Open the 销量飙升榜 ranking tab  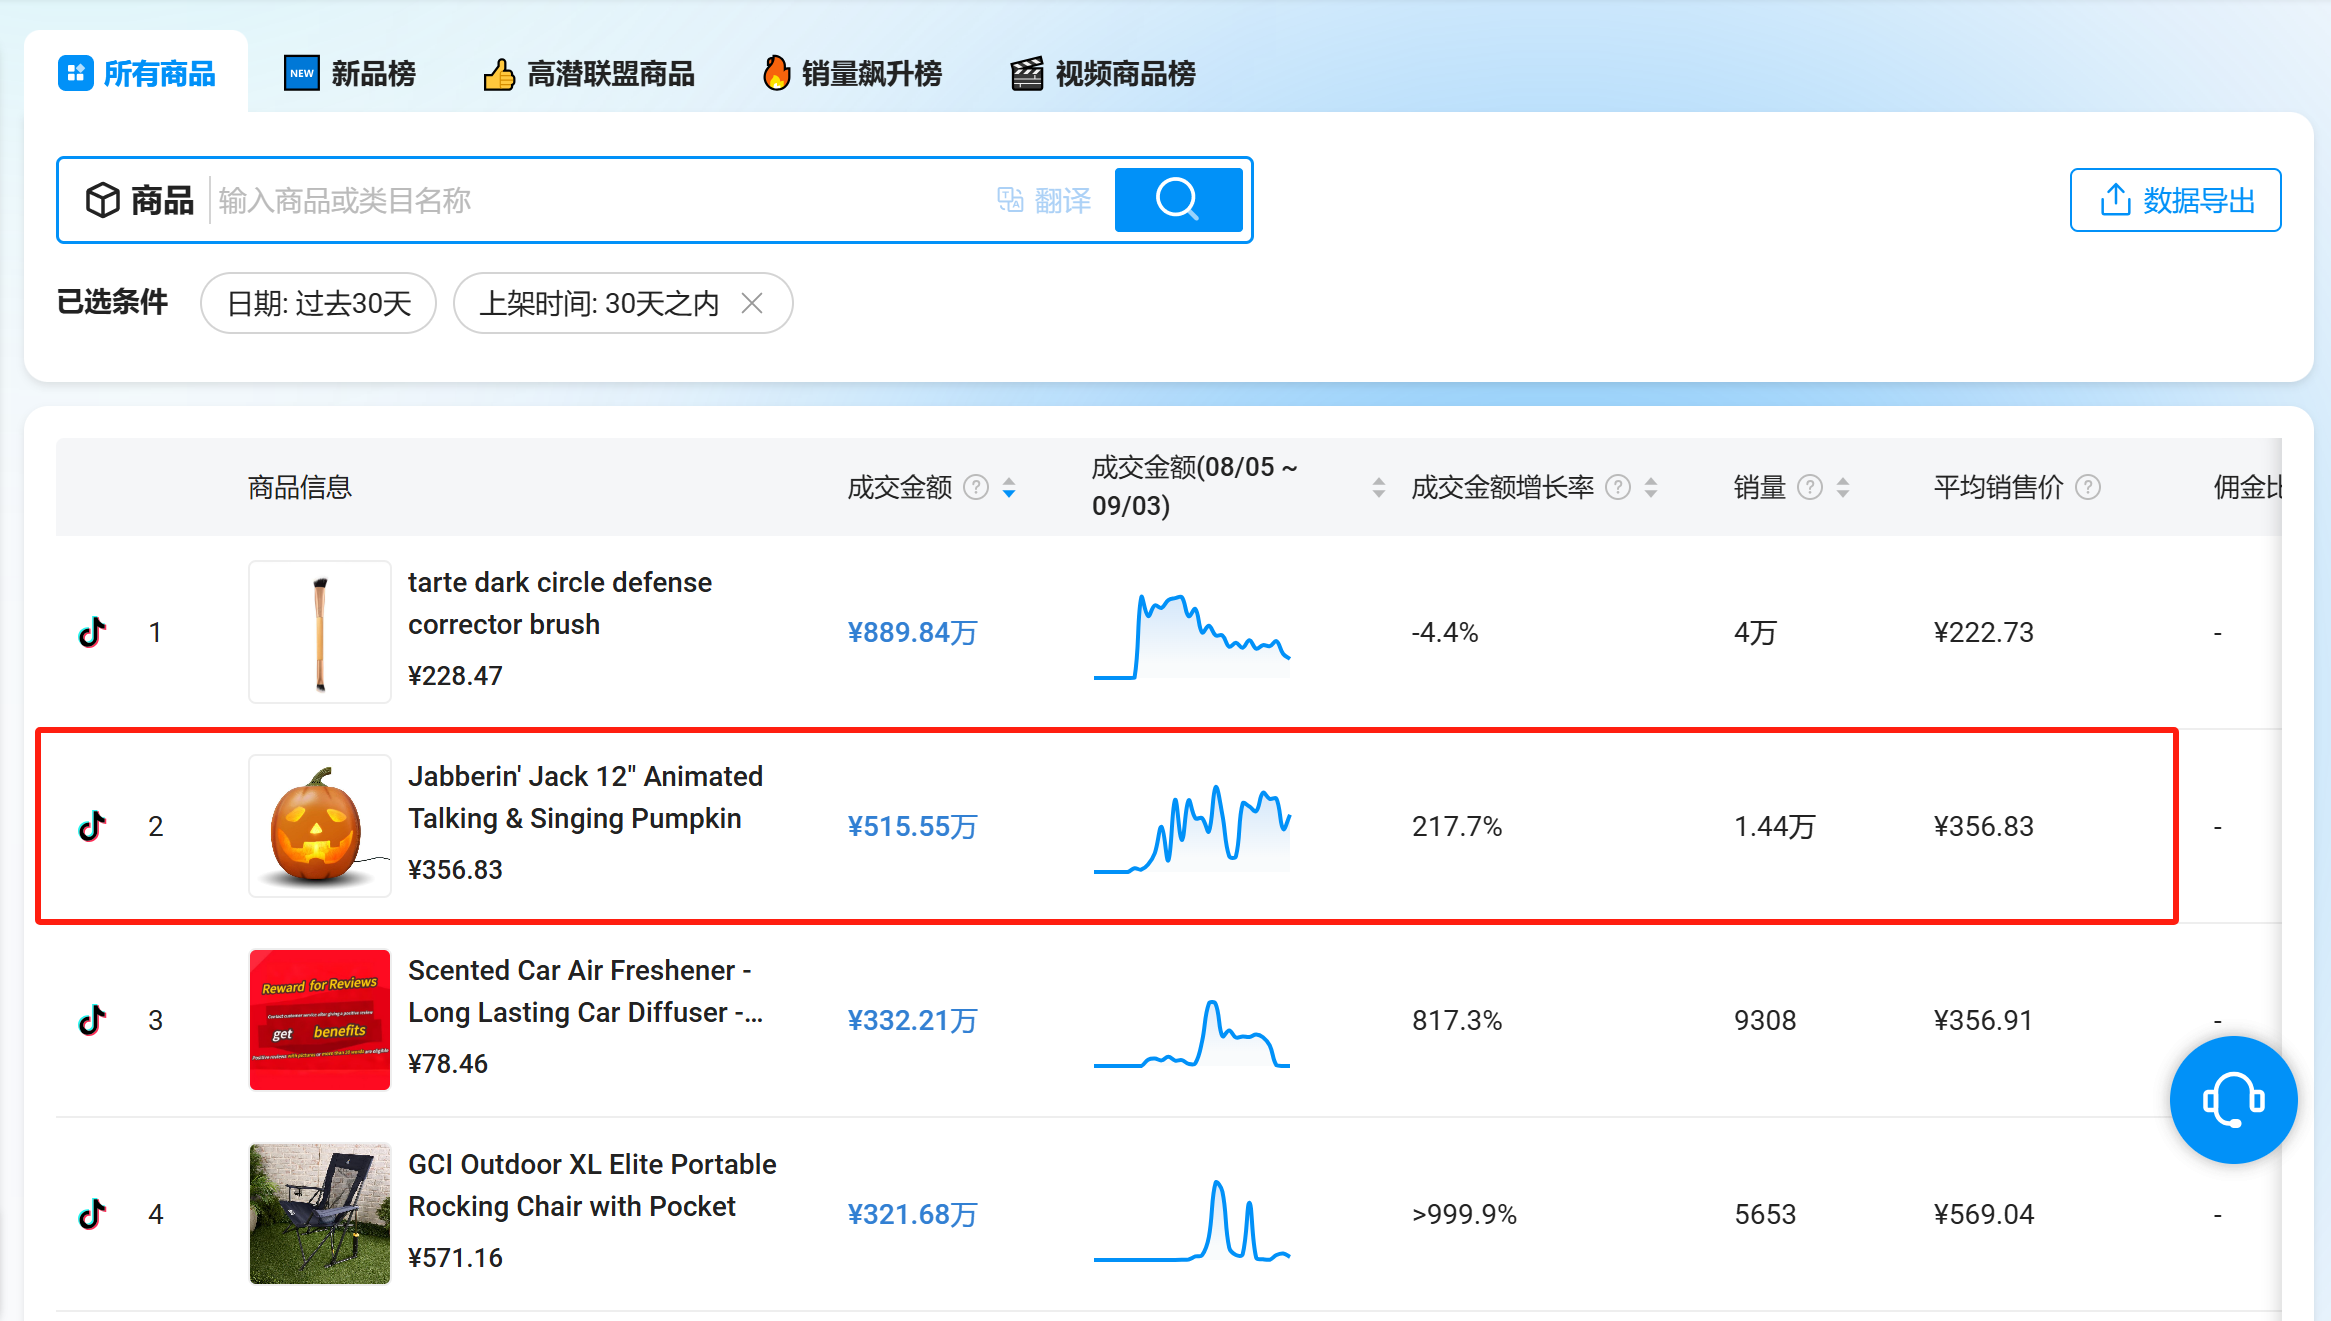point(851,73)
